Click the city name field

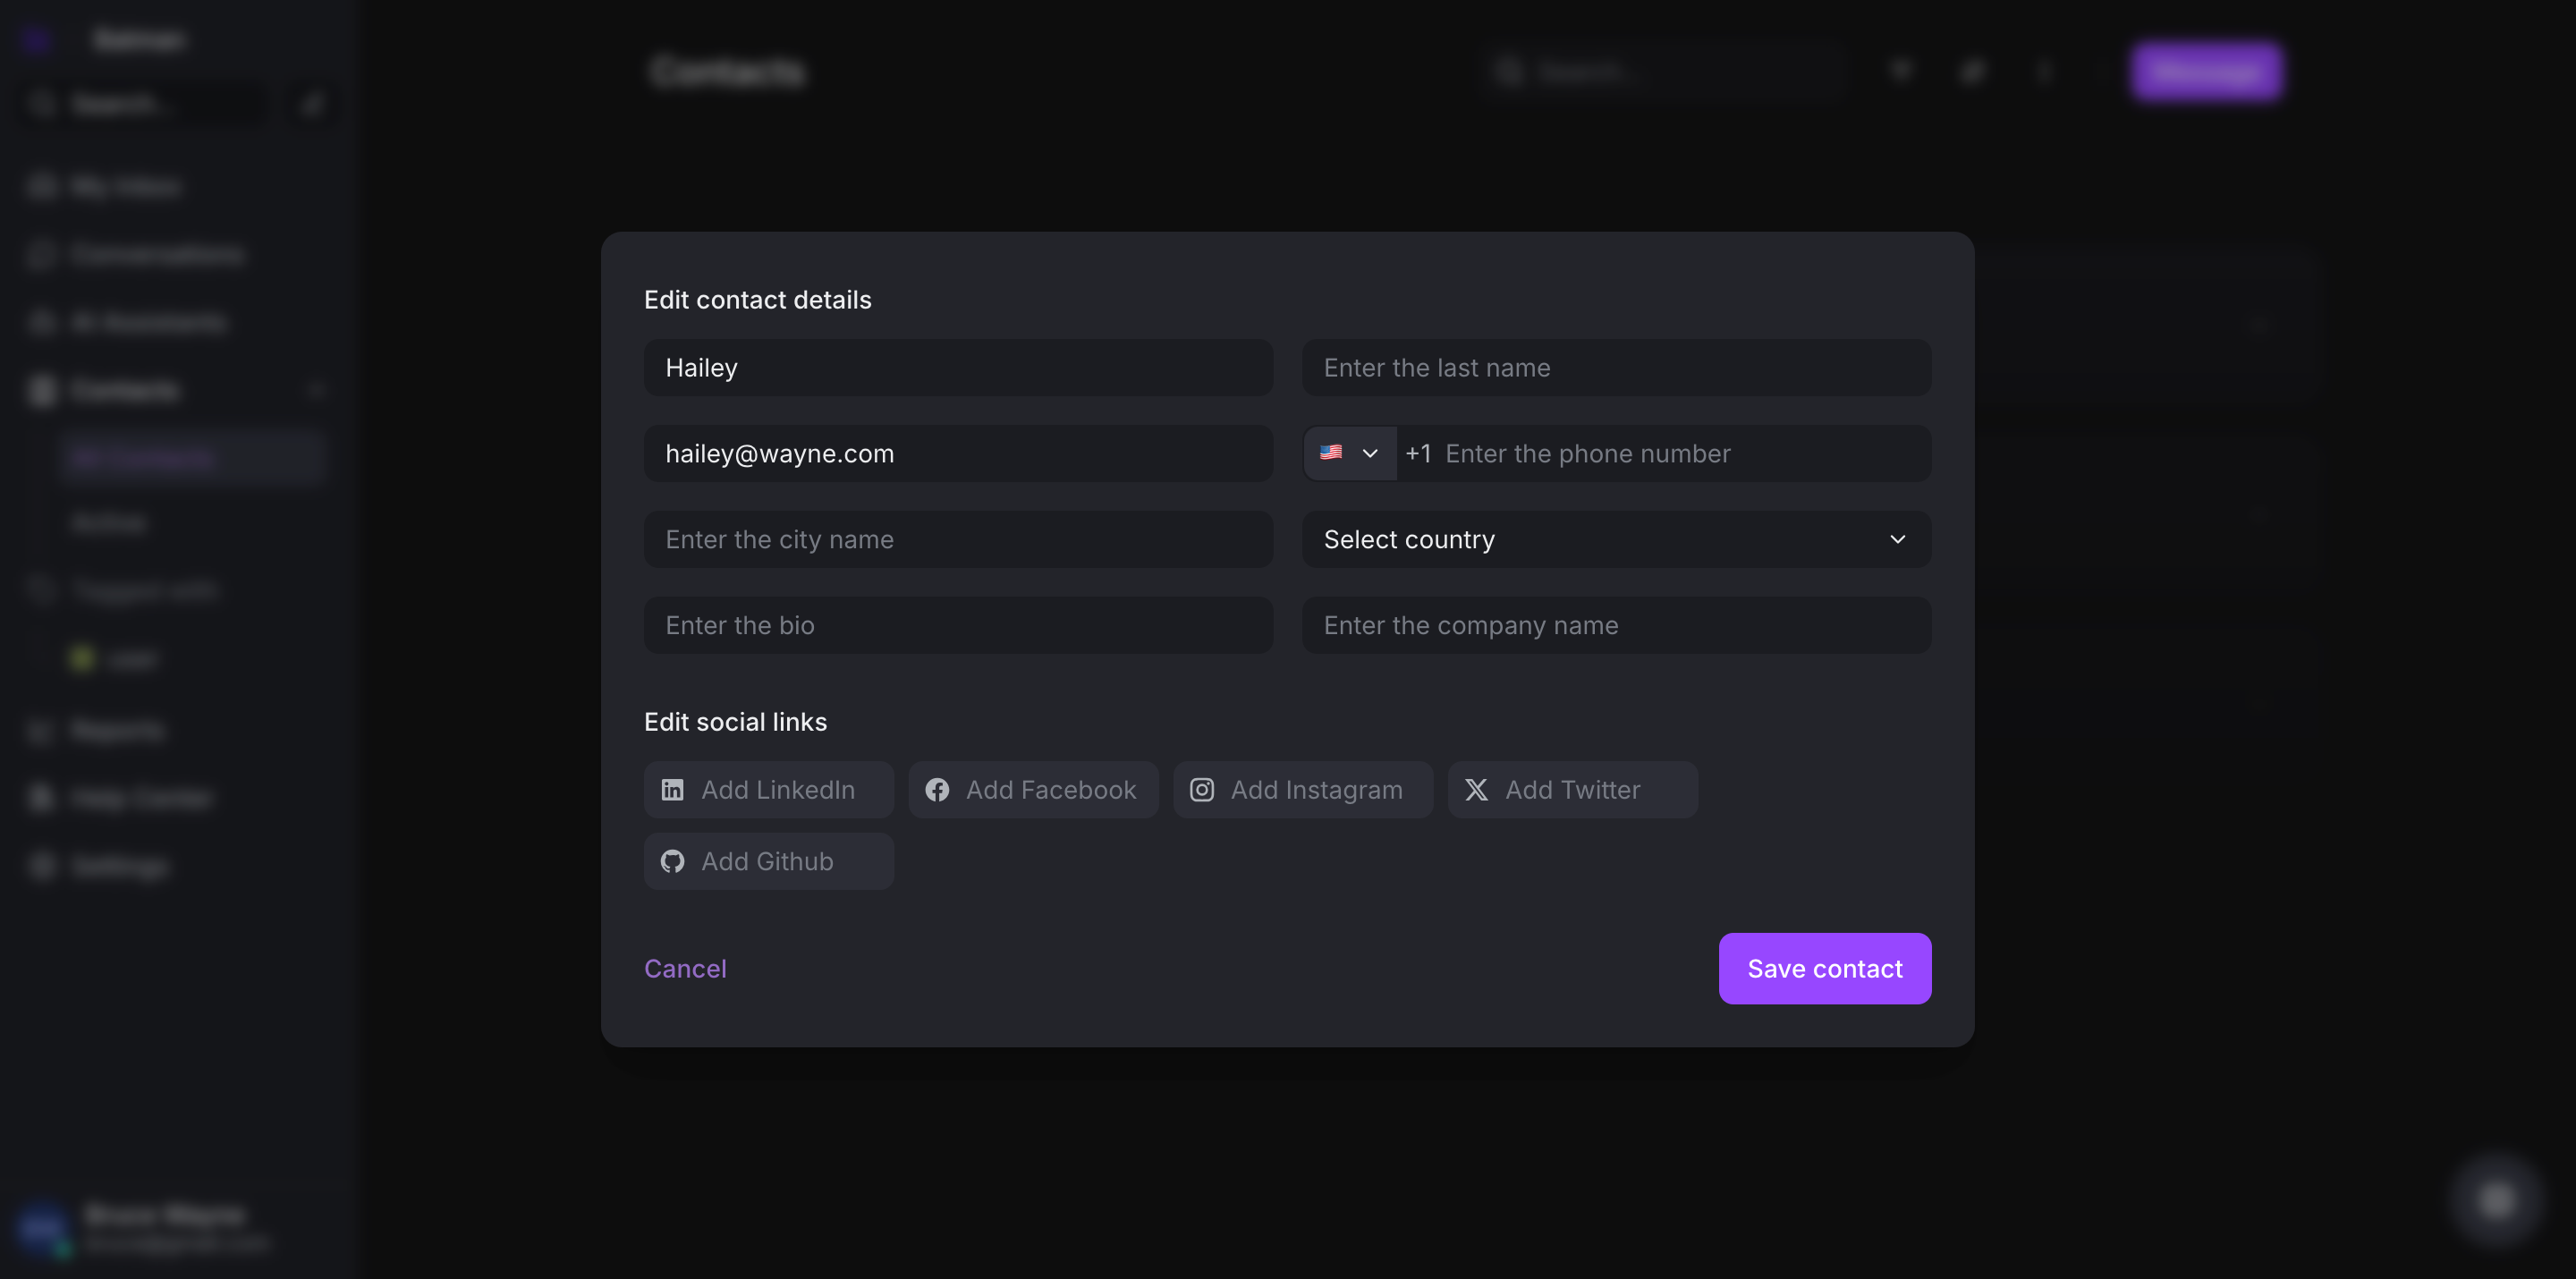[957, 539]
